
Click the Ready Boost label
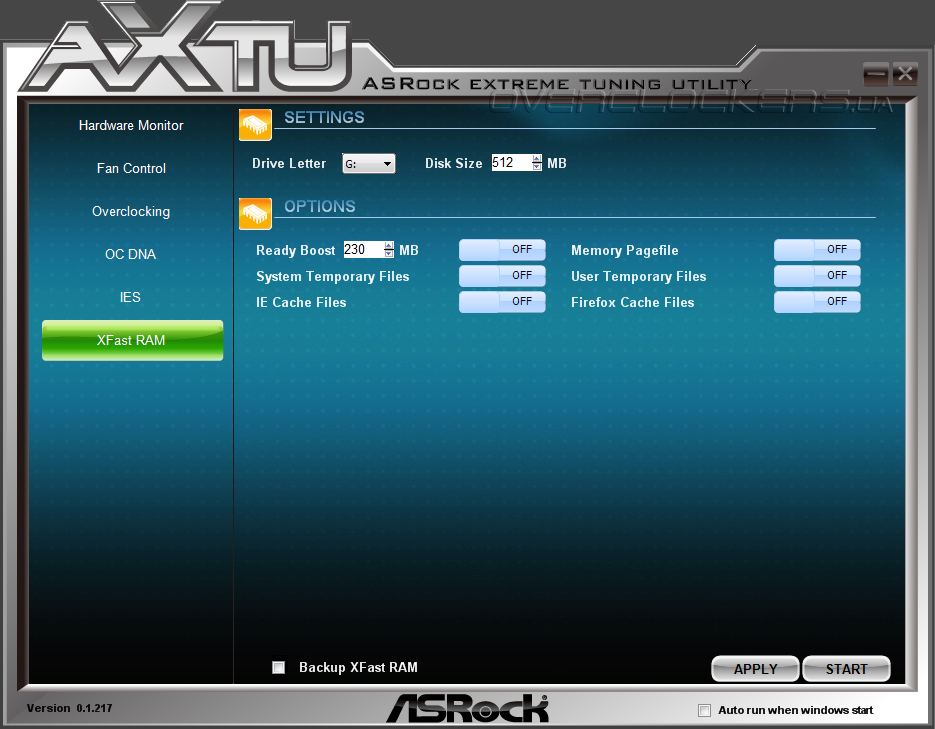click(296, 250)
